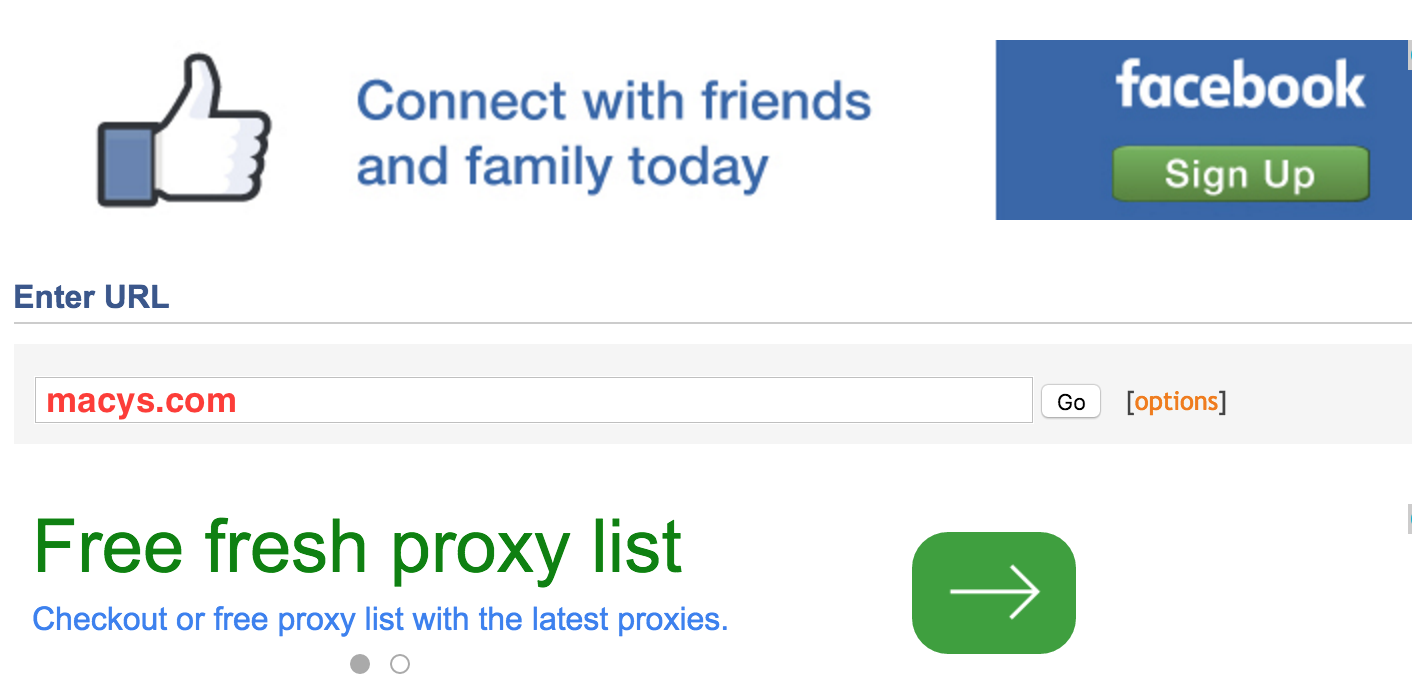Click the macys.com text in URL field

141,401
